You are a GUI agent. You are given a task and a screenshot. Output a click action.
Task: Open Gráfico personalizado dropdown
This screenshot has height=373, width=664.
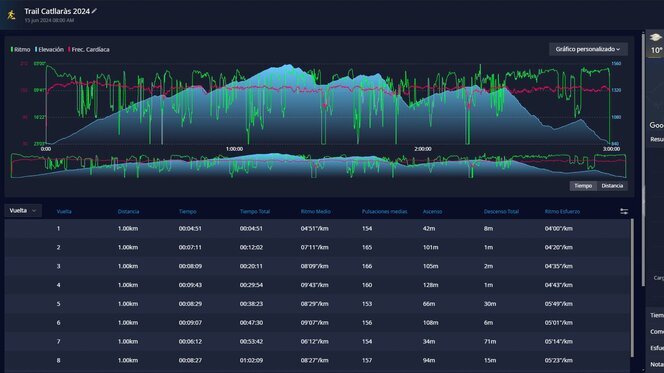(588, 49)
